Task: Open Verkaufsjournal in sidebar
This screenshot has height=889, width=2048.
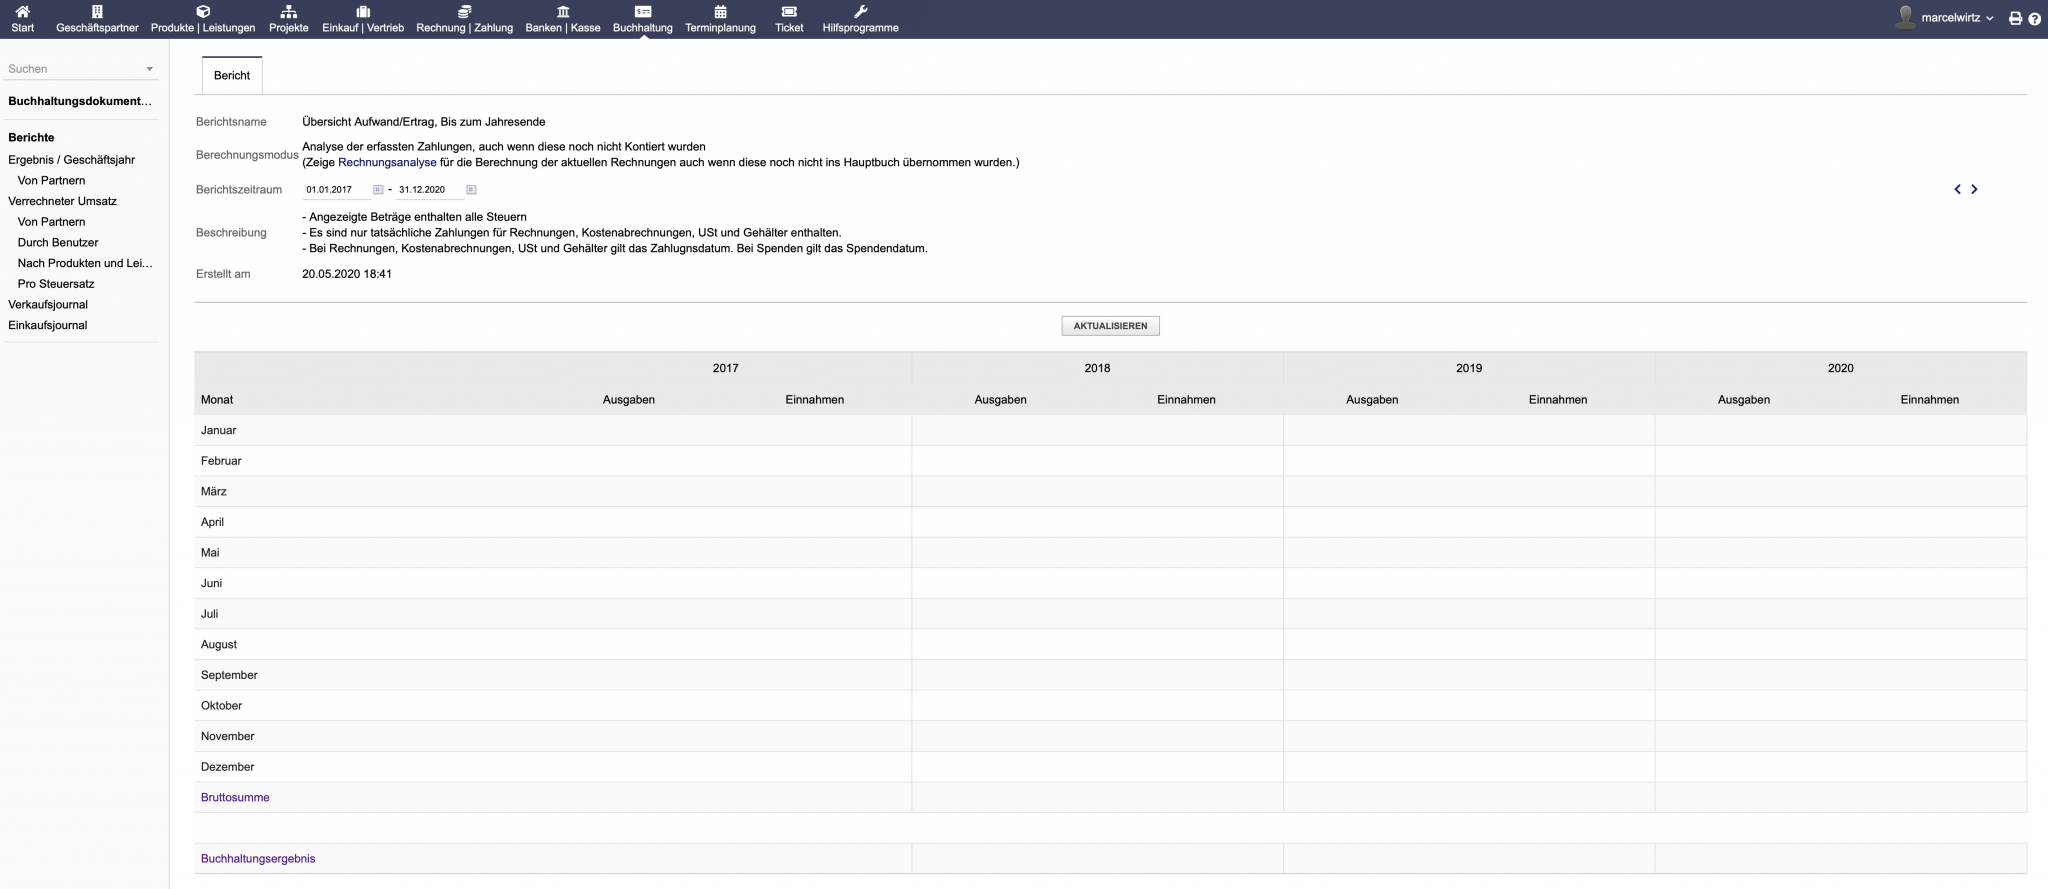Action: 48,305
